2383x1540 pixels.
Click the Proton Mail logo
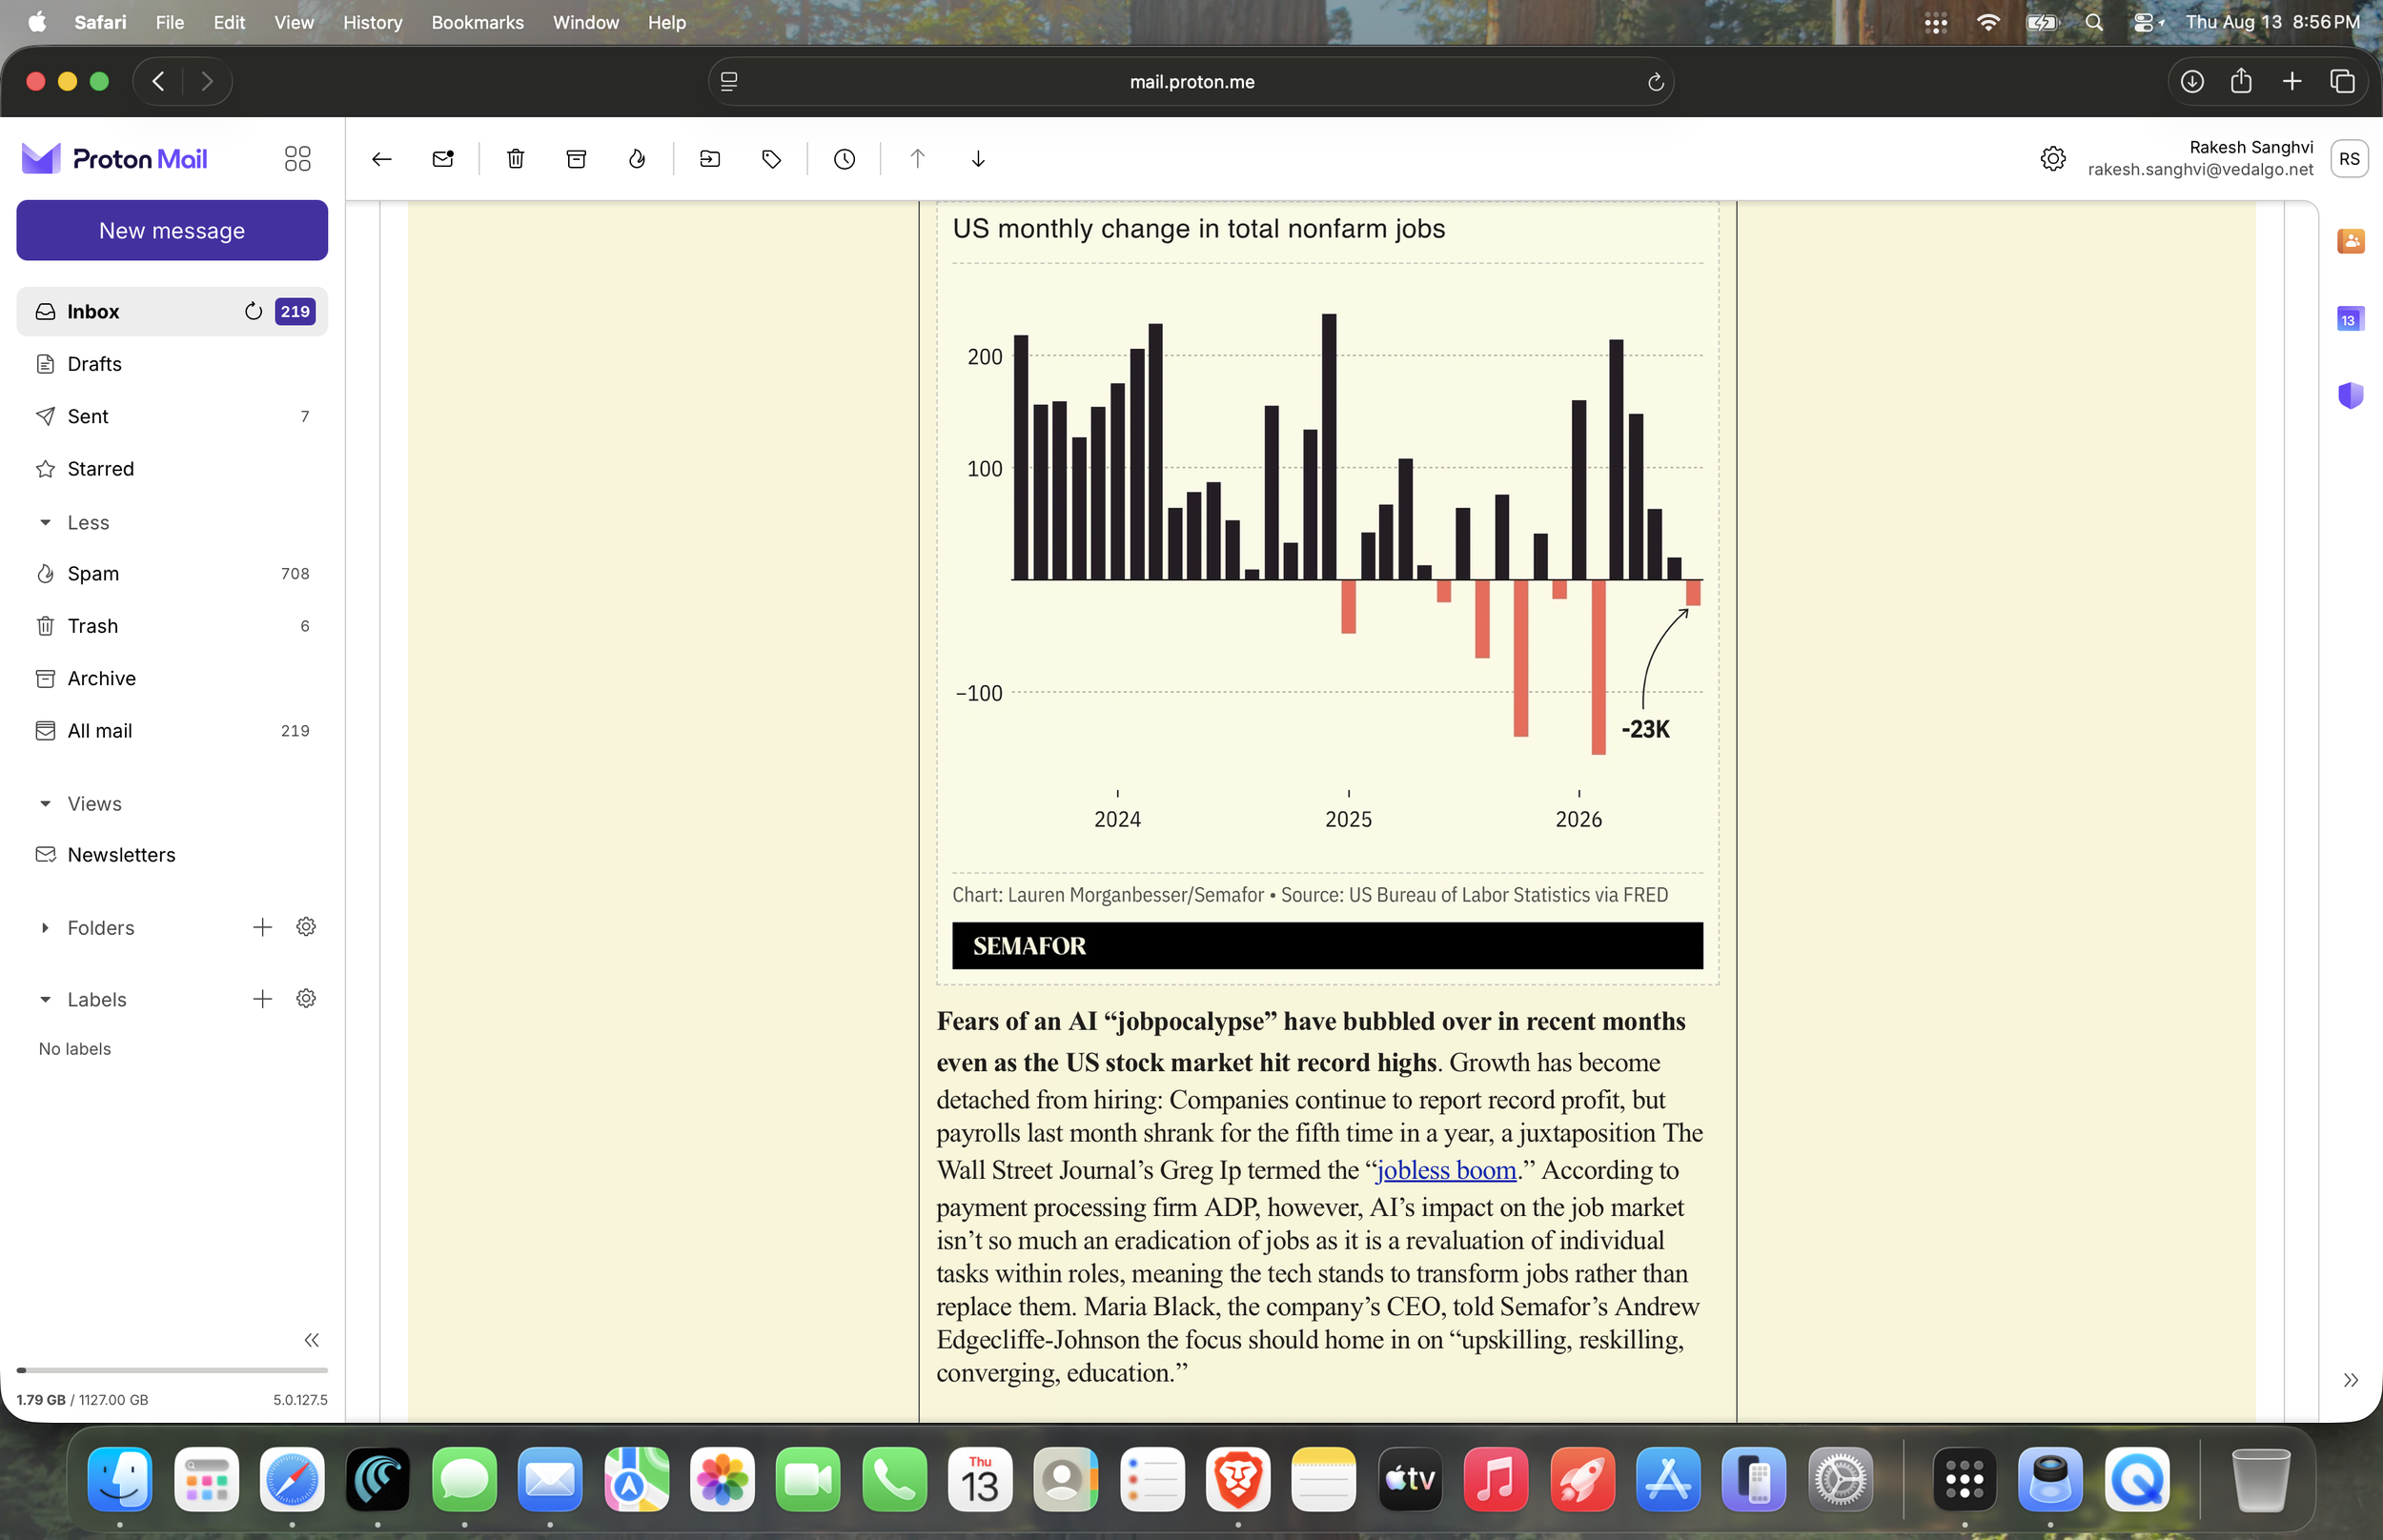114,159
